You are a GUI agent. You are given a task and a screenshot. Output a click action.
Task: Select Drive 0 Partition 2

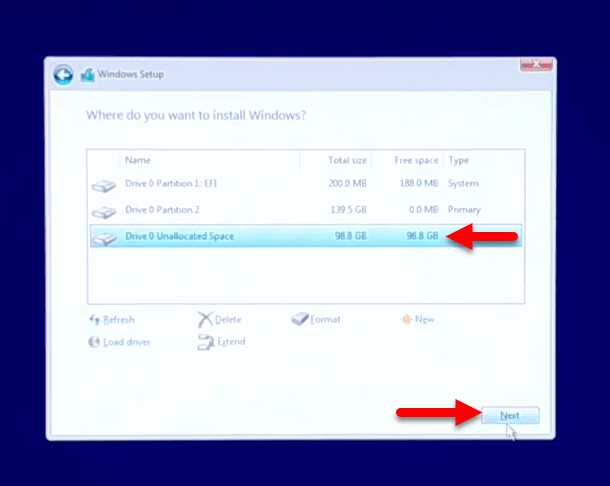306,210
